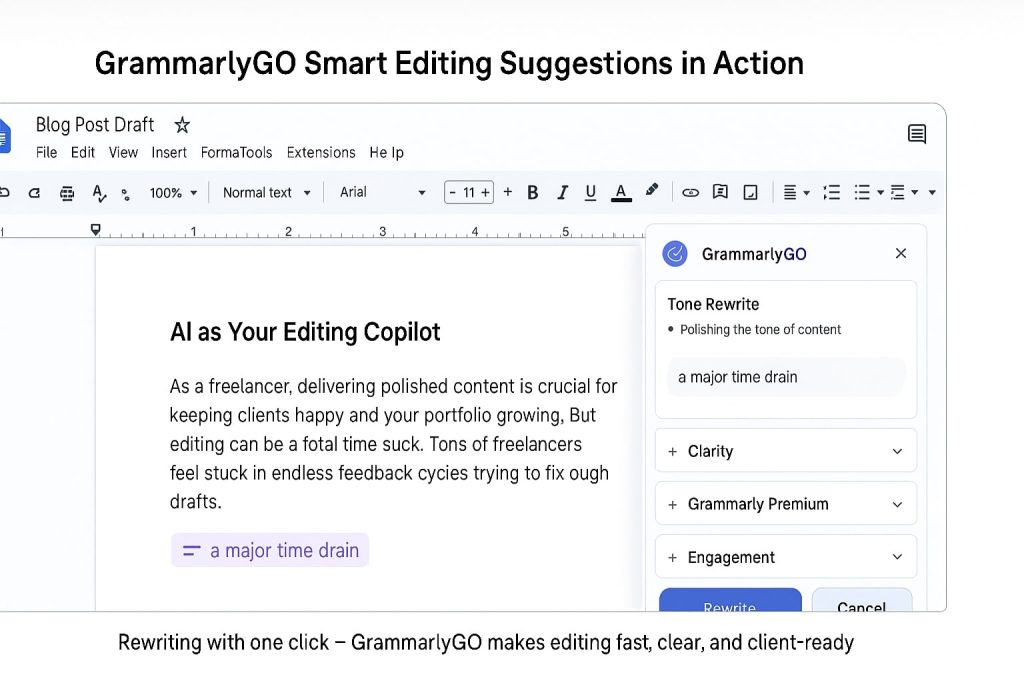Open alignment dropdown arrow
Viewport: 1024px width, 683px height.
(x=807, y=193)
